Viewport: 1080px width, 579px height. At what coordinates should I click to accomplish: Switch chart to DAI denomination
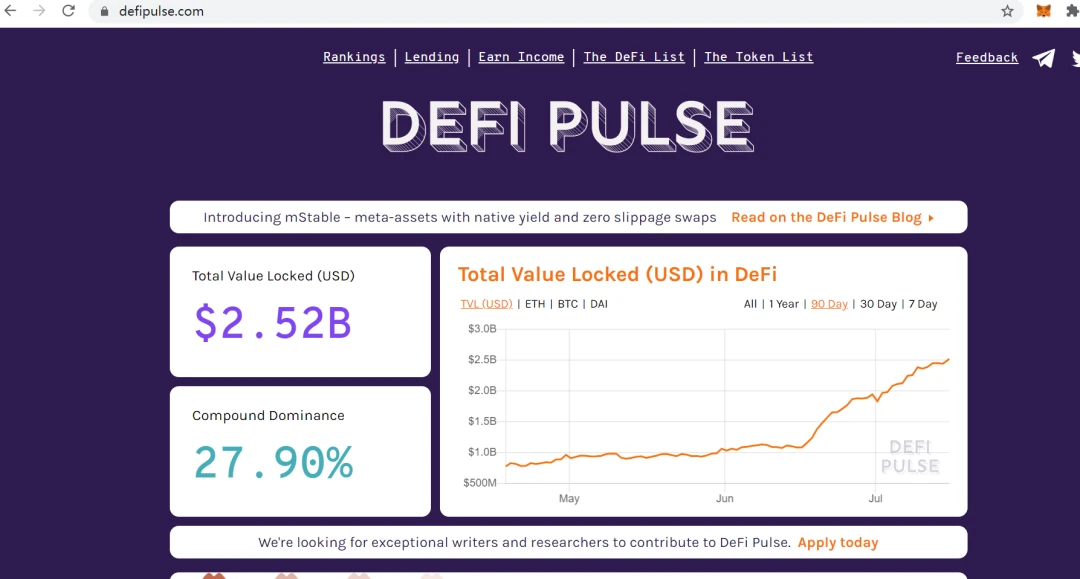599,304
